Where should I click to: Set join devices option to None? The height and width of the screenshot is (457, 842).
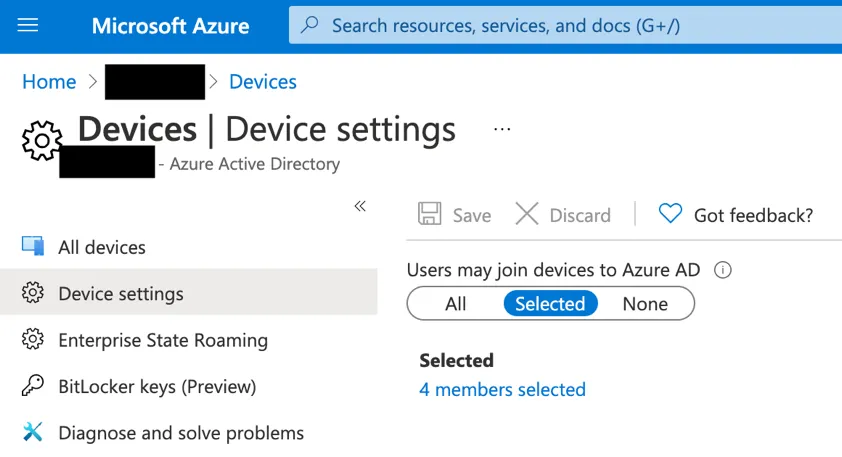[645, 304]
